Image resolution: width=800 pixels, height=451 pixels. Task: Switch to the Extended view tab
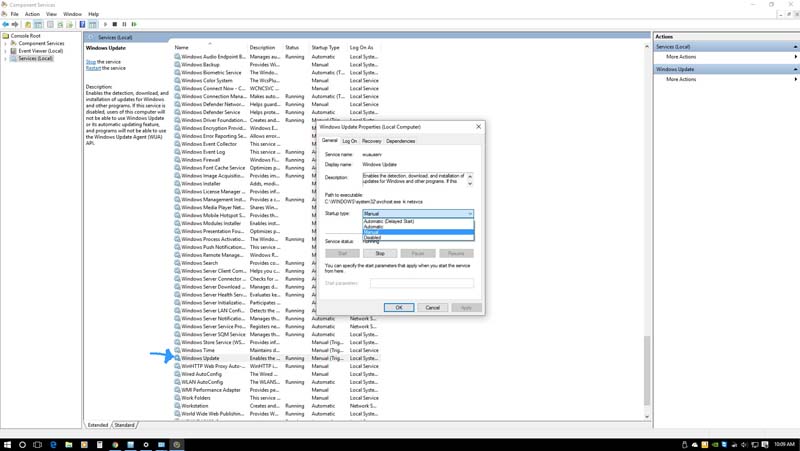click(97, 425)
